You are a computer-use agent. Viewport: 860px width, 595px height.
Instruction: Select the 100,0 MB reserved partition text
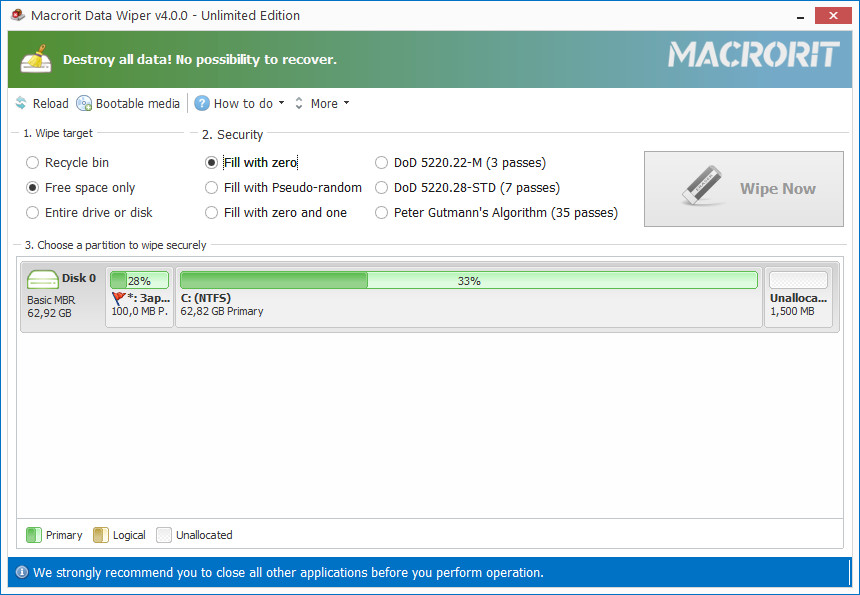tap(140, 311)
